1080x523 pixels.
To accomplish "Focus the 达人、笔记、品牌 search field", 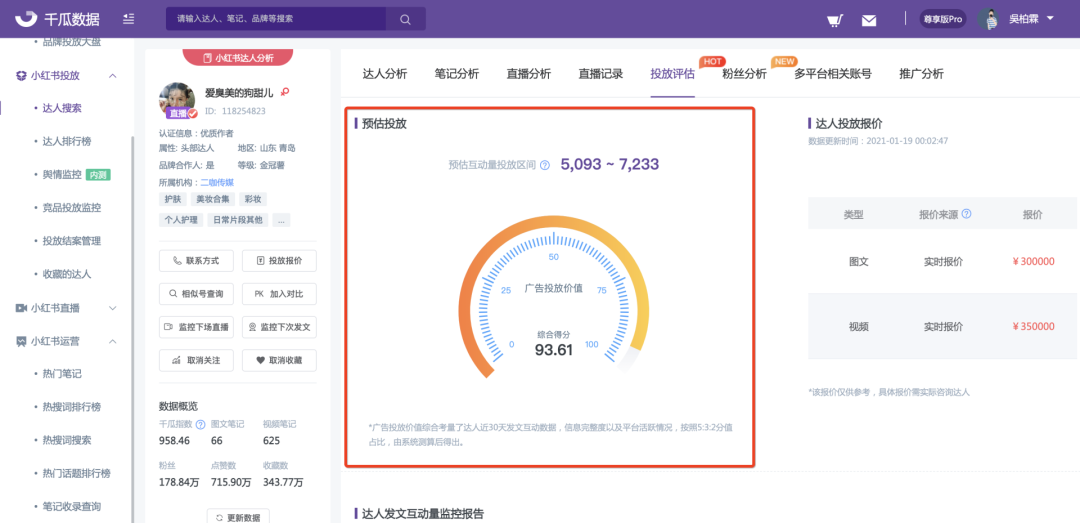I will tap(276, 19).
